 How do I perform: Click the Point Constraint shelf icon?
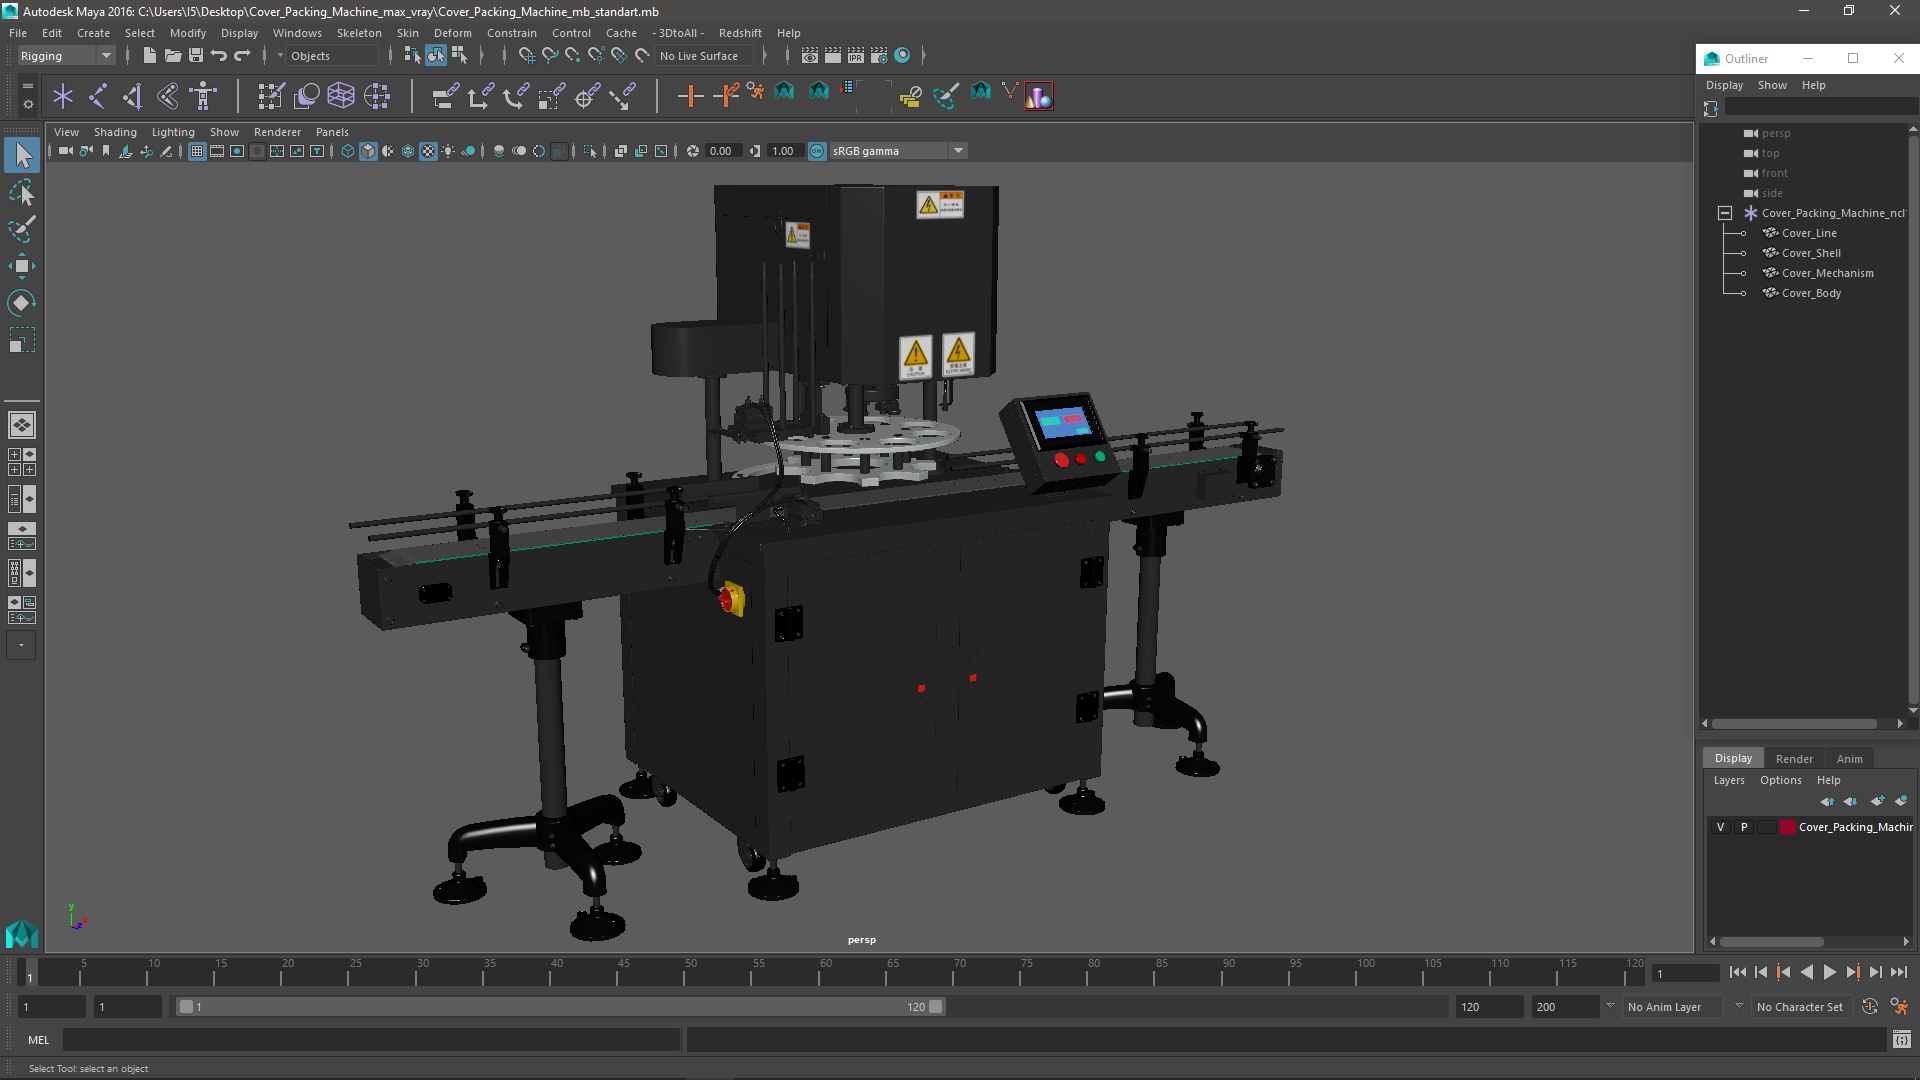pos(481,96)
